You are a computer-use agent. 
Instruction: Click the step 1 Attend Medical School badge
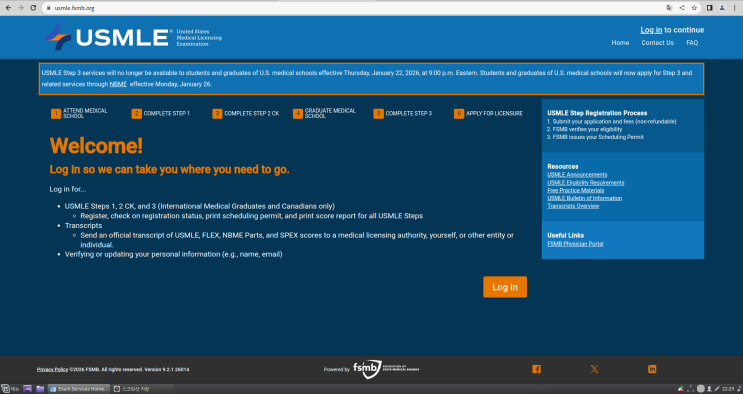click(56, 114)
